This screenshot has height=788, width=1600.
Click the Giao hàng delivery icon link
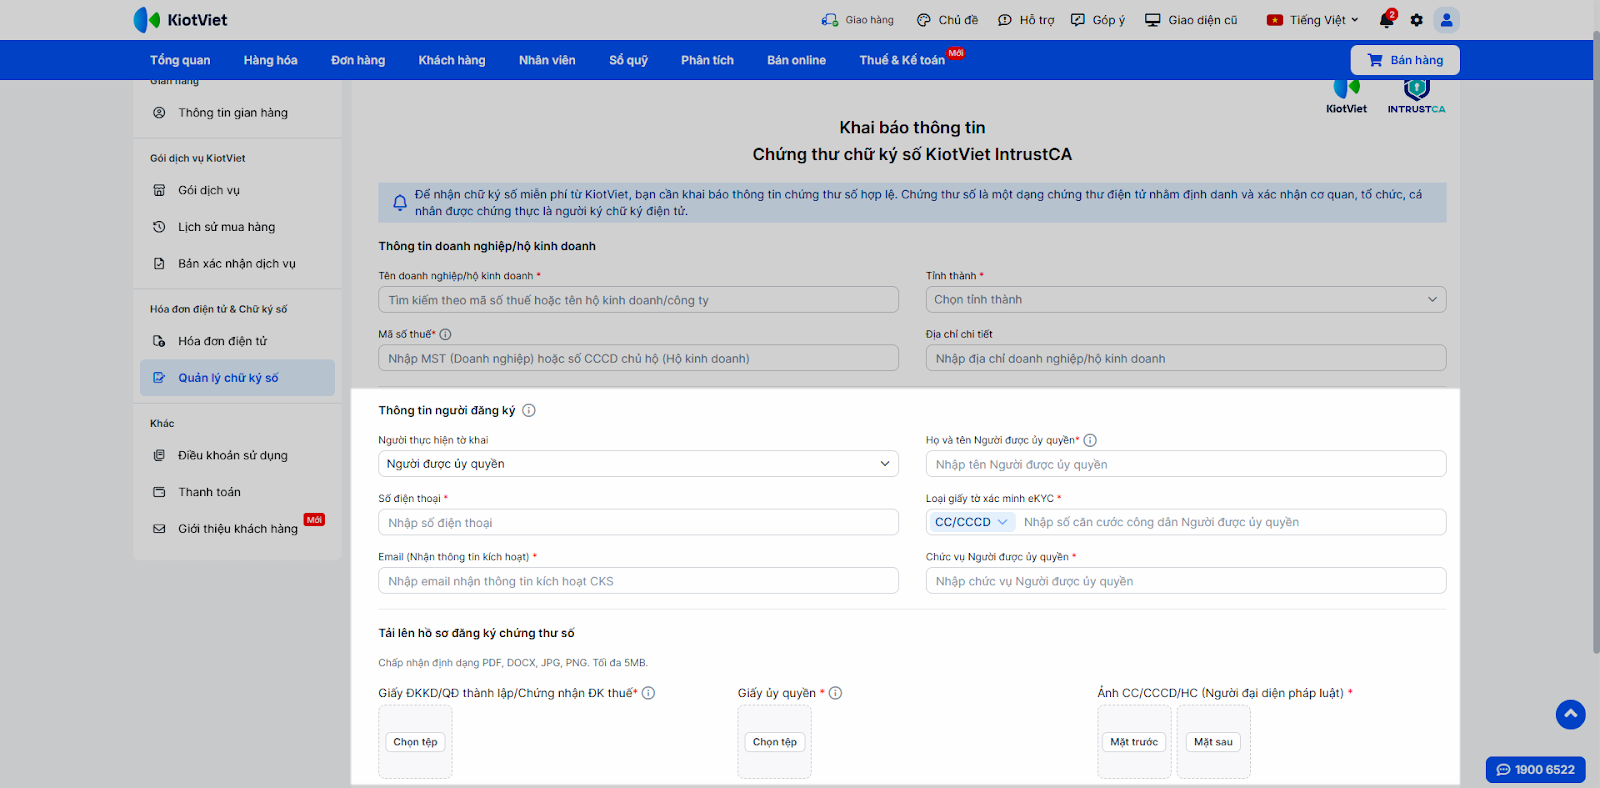click(x=858, y=20)
